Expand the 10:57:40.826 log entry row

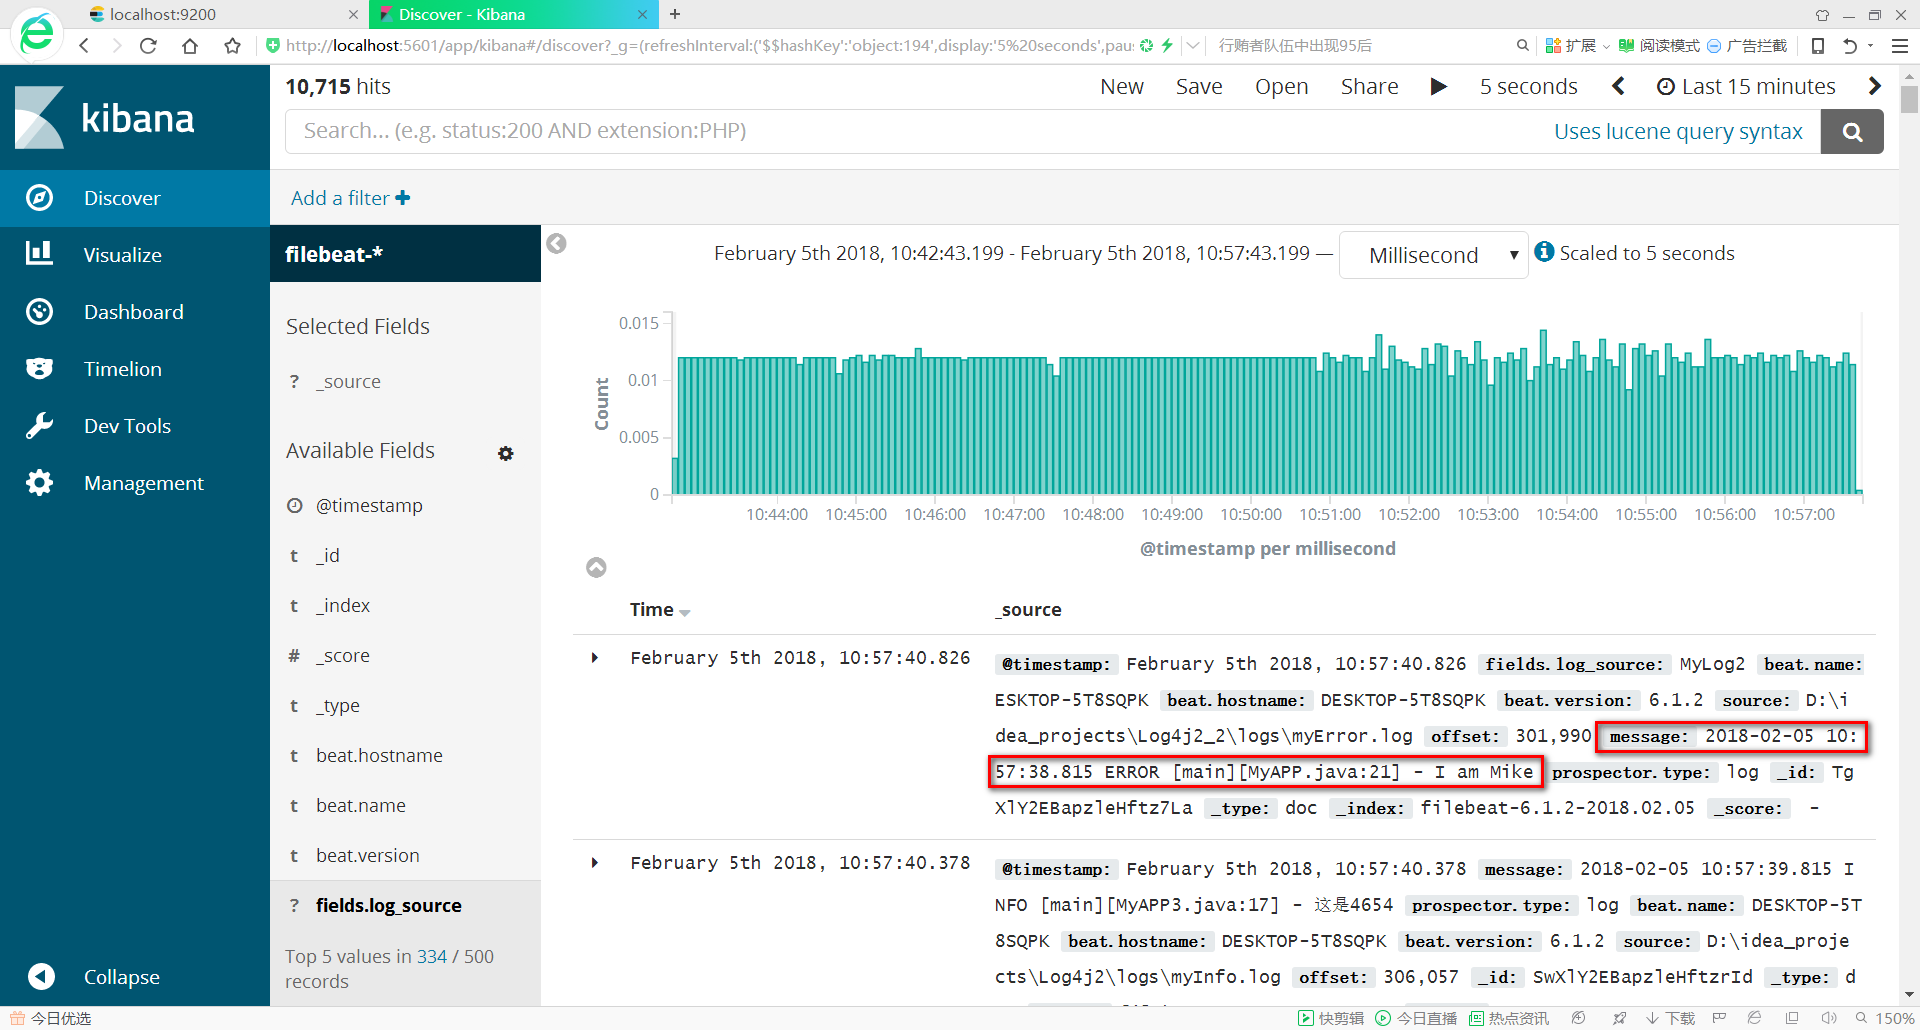point(595,658)
